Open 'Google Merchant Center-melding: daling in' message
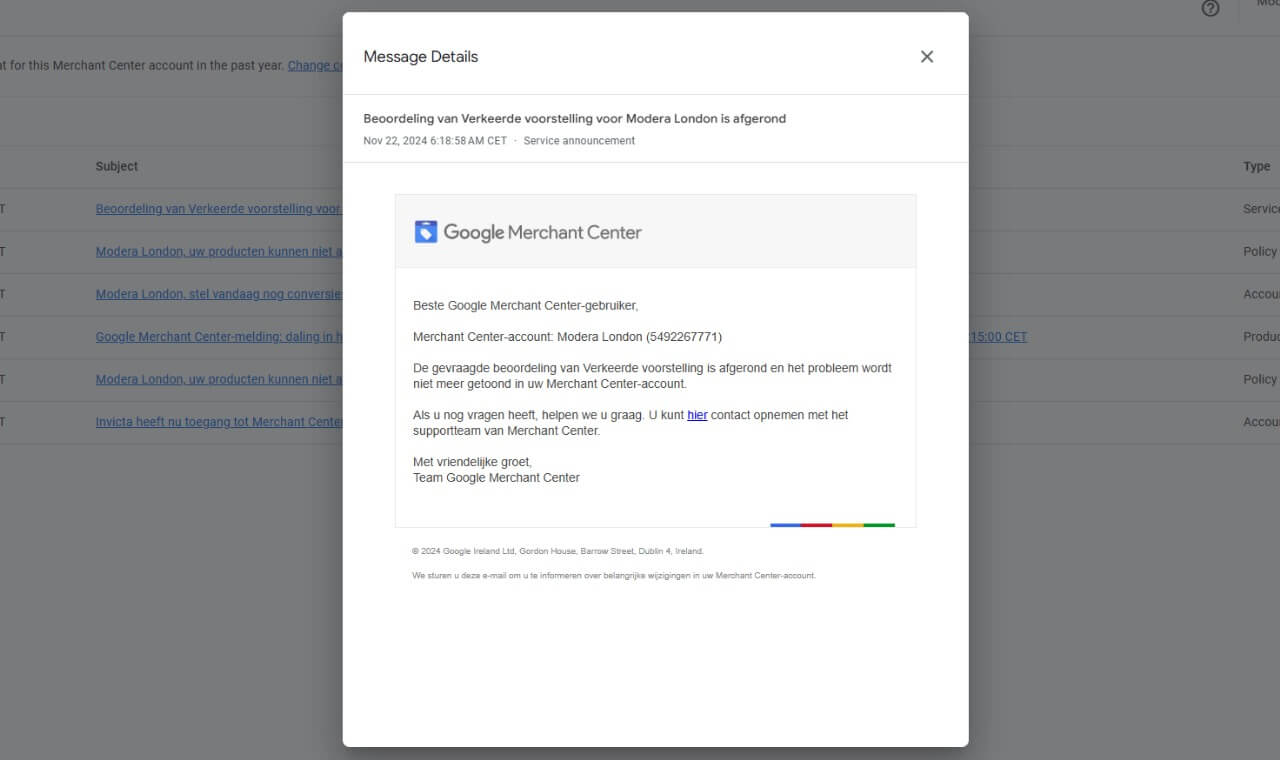1280x760 pixels. pyautogui.click(x=219, y=337)
